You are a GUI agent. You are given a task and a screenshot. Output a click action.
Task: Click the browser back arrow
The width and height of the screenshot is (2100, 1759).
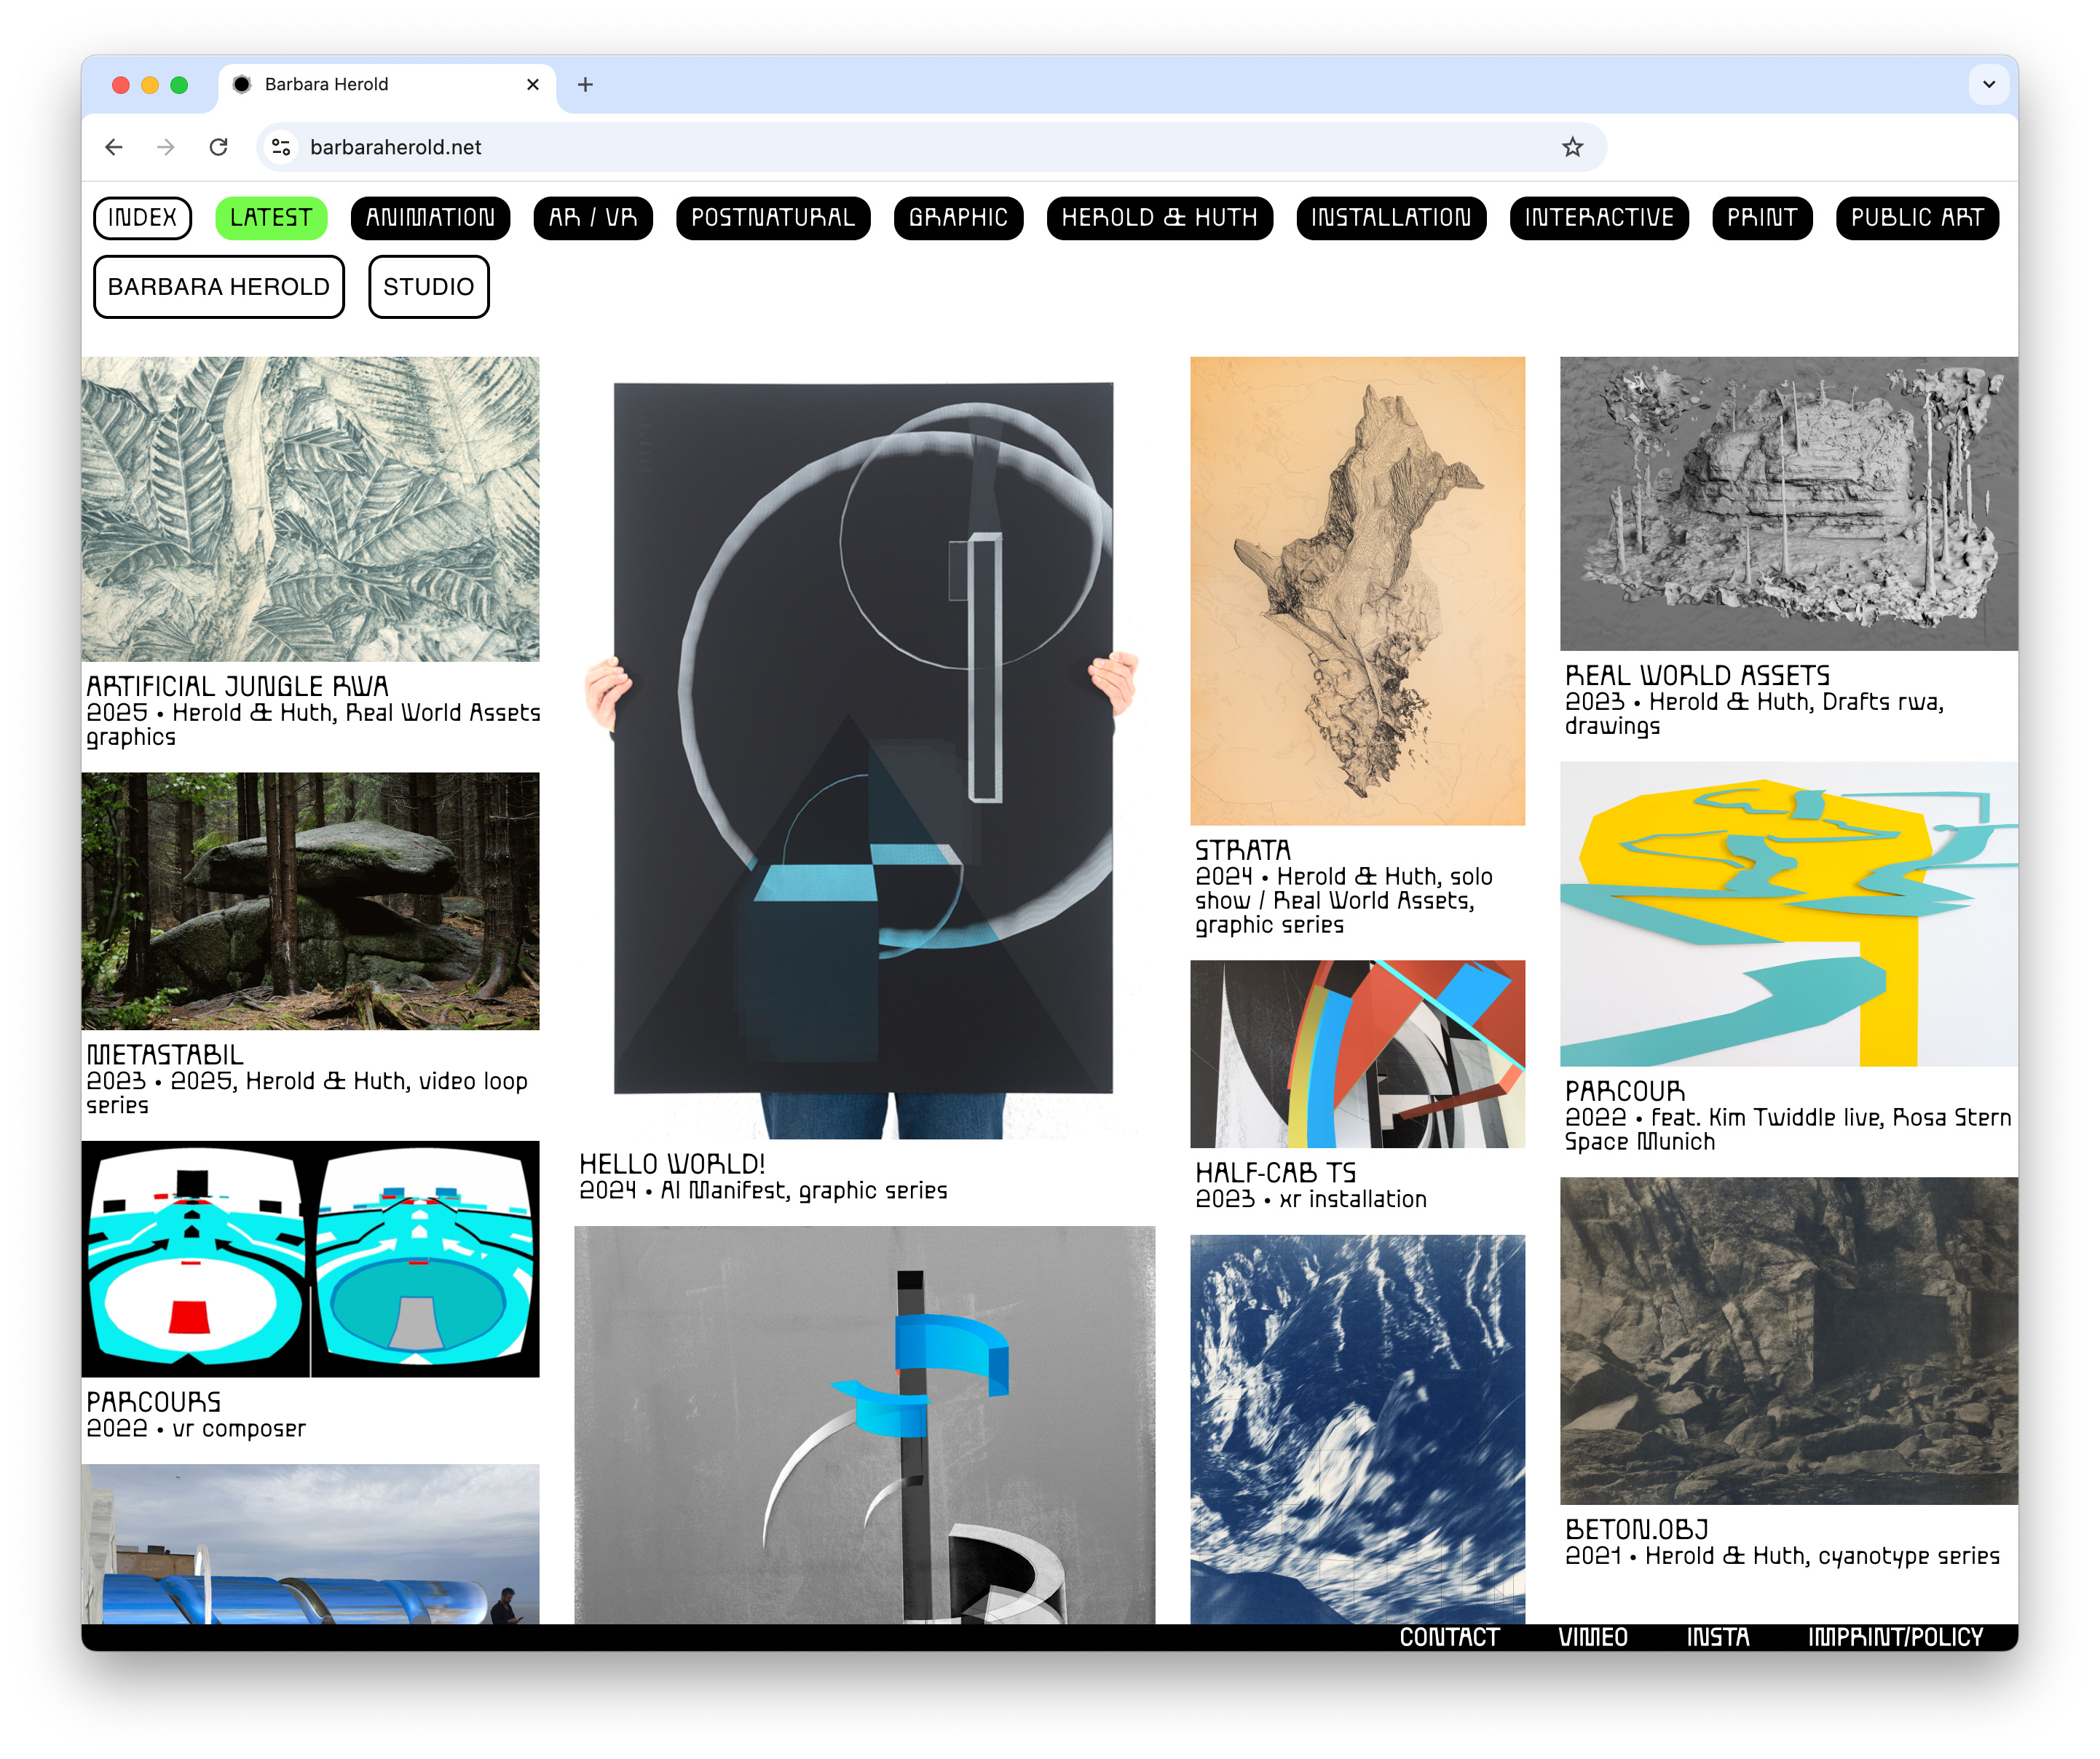pos(114,147)
